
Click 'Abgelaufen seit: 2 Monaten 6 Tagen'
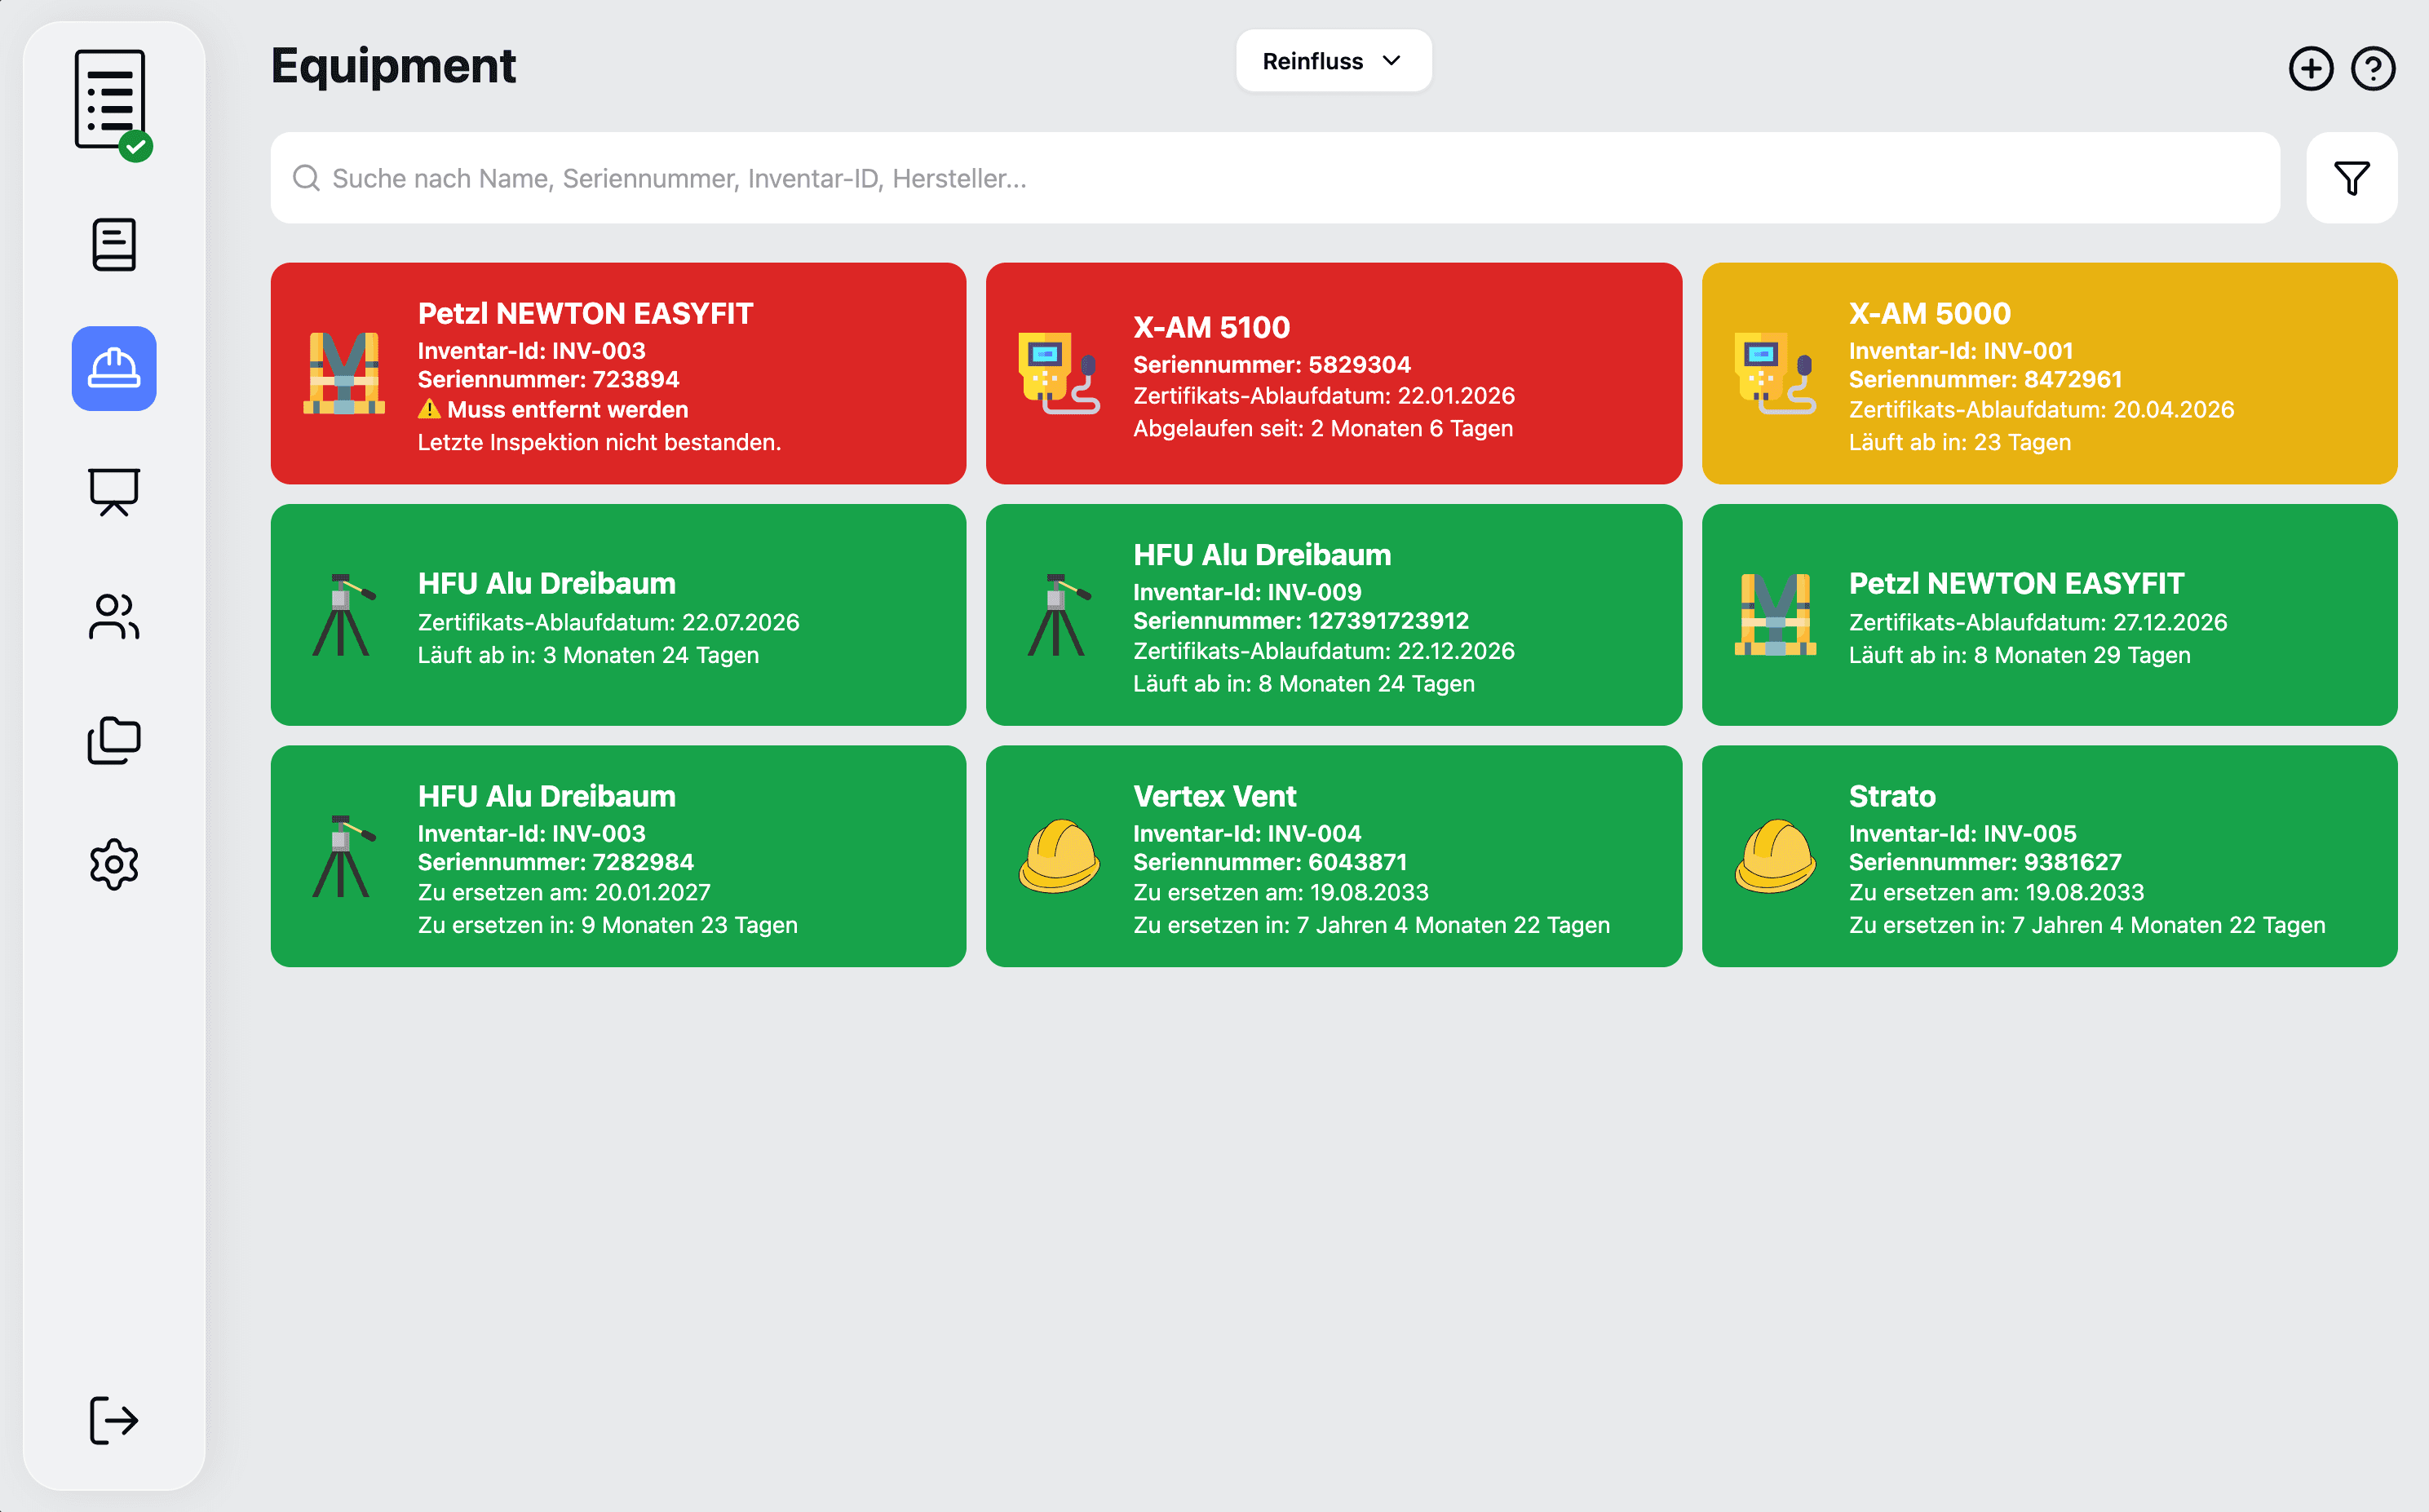1322,428
